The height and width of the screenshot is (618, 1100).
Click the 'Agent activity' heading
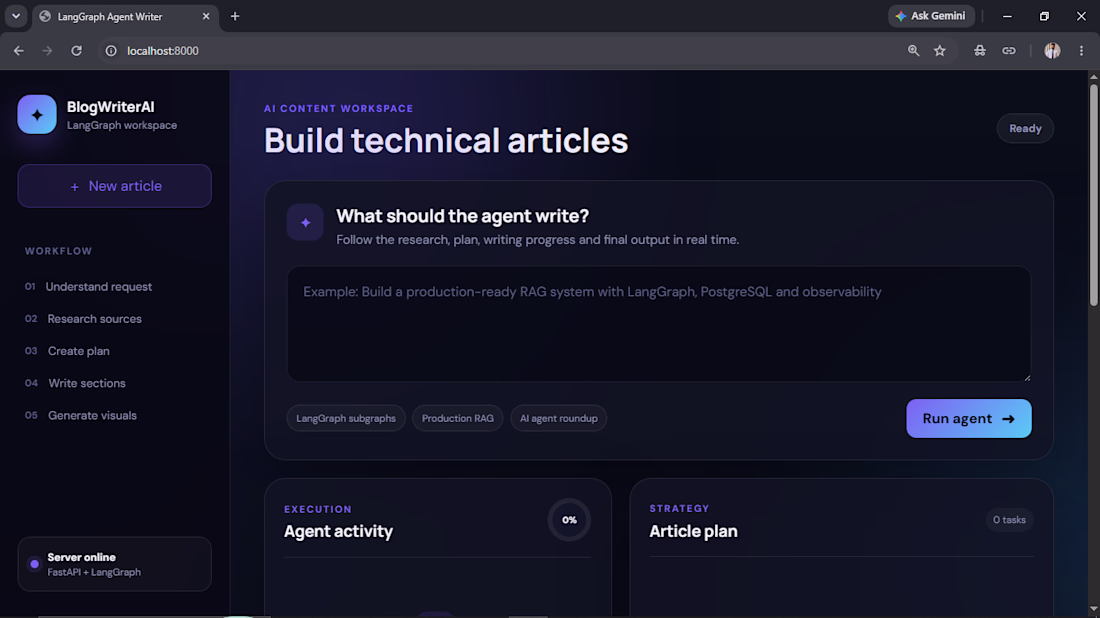coord(338,531)
